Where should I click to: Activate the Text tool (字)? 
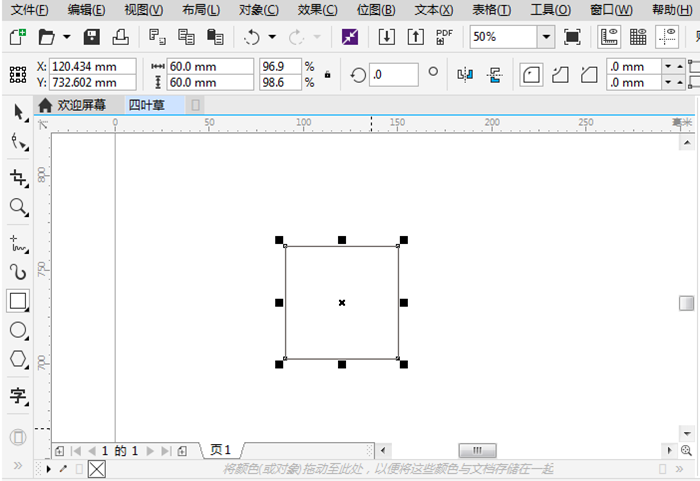point(18,396)
